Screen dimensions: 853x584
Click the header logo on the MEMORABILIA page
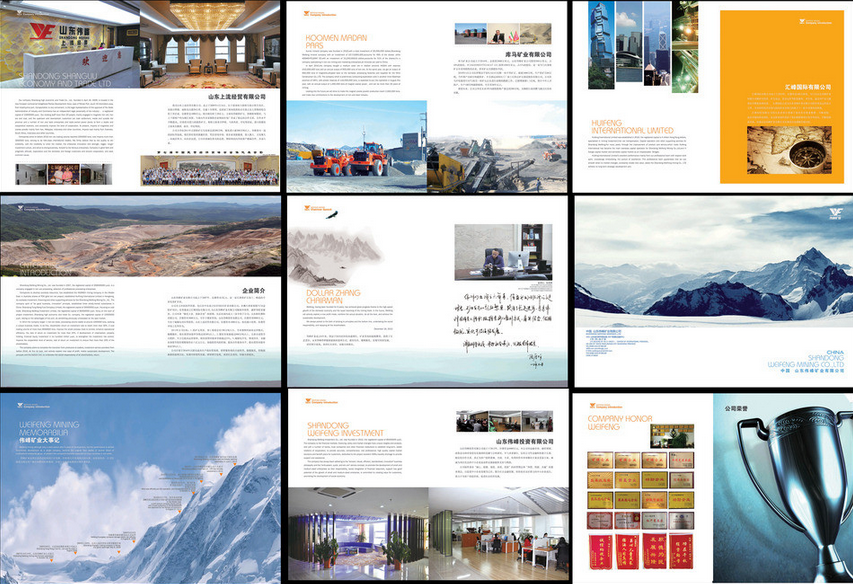click(34, 406)
